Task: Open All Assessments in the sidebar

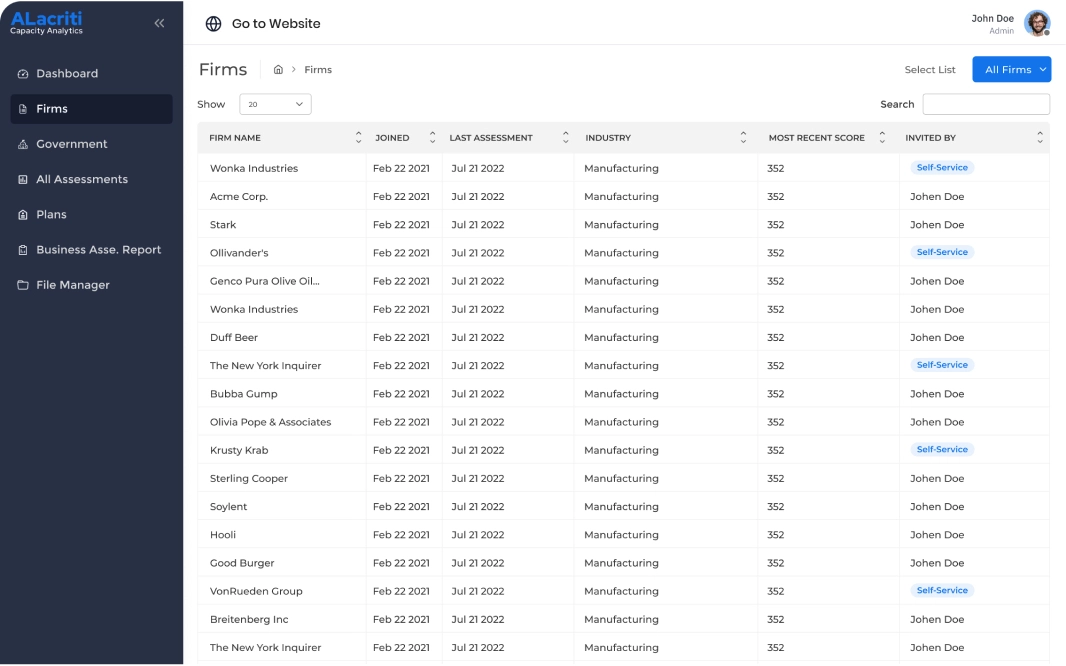Action: coord(82,180)
